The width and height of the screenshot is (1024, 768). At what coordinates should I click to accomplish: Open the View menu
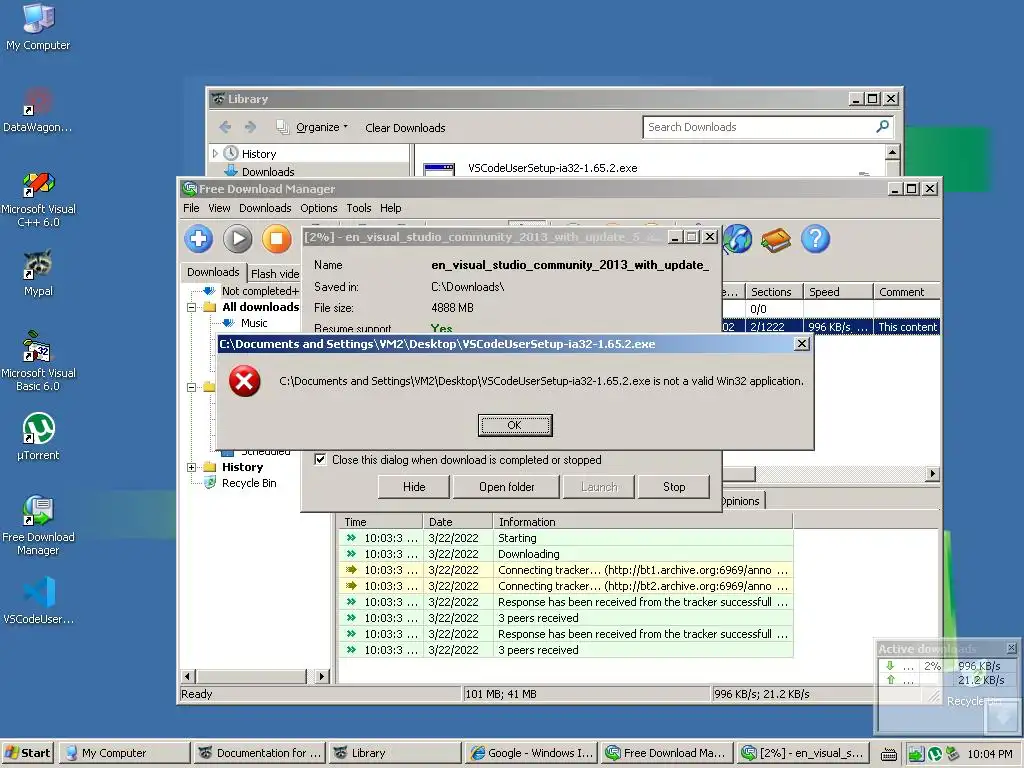tap(219, 208)
